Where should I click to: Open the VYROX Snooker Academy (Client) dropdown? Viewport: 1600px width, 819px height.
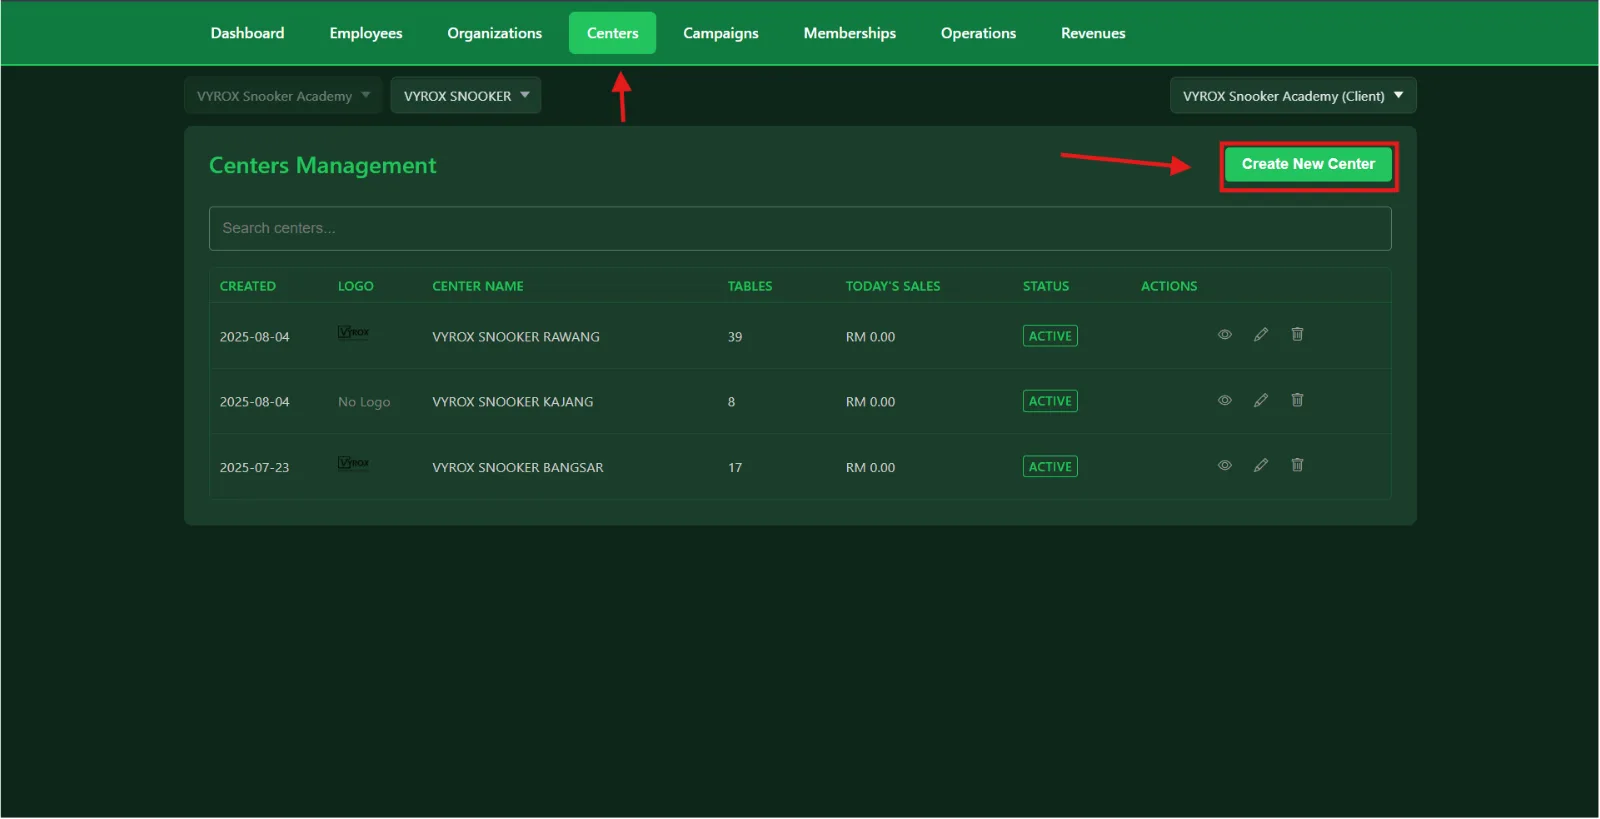coord(1293,96)
